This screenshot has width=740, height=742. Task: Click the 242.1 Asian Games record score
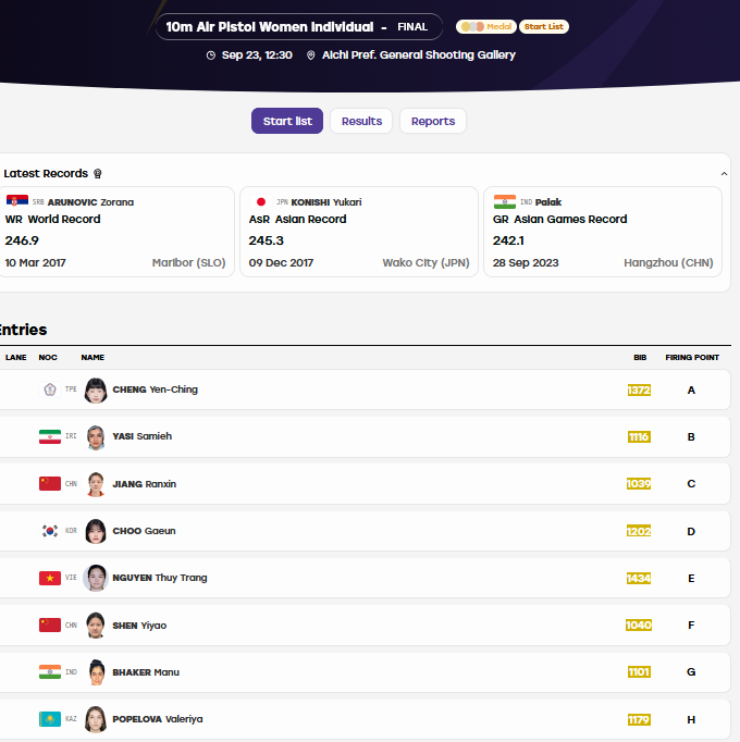[508, 240]
